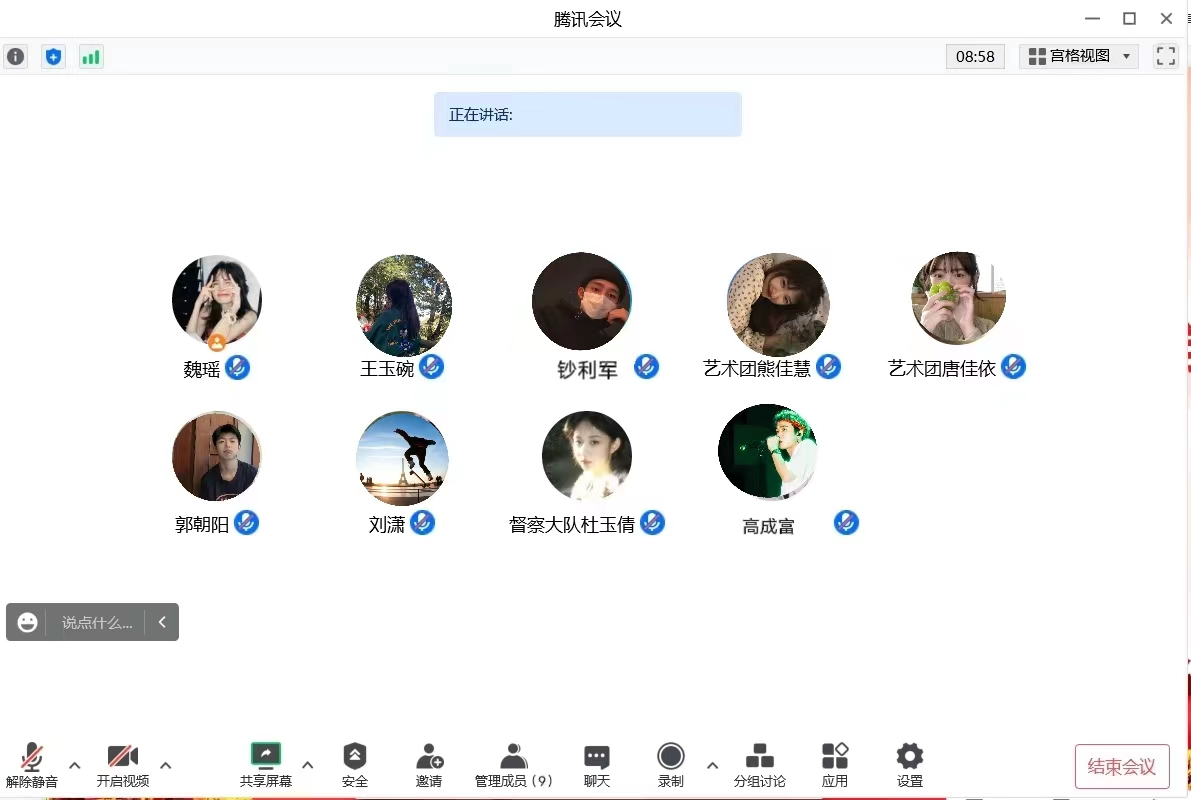Unmute microphone via 解除静音

pos(32,765)
